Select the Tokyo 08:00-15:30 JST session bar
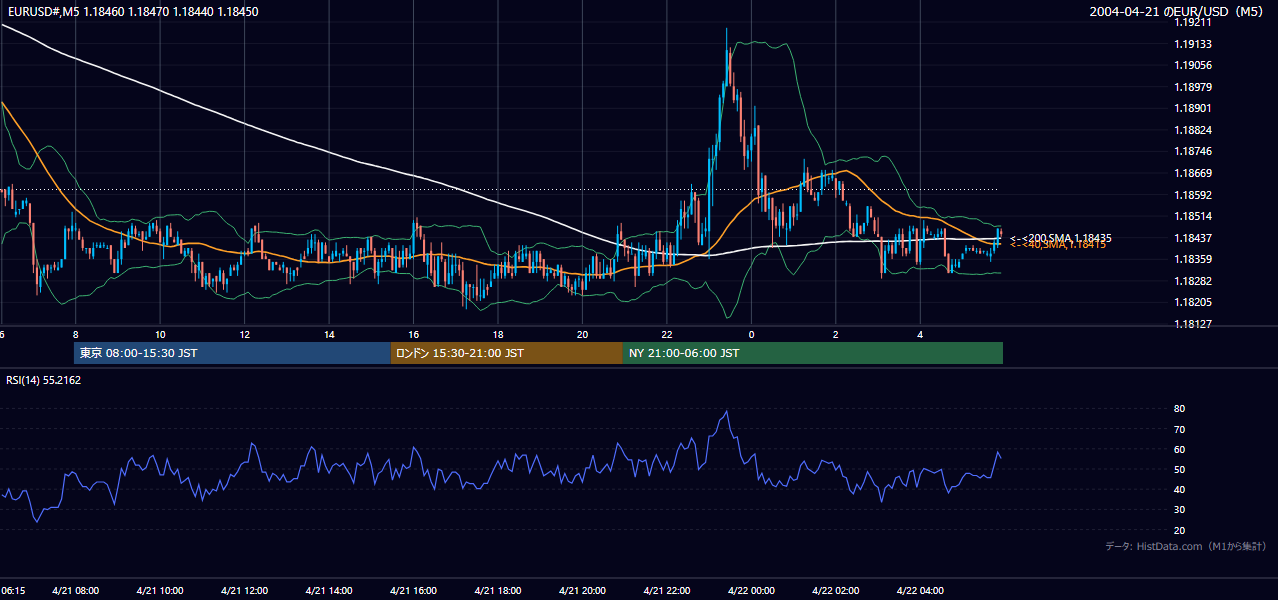Screen dimensions: 1278x600 pos(232,353)
